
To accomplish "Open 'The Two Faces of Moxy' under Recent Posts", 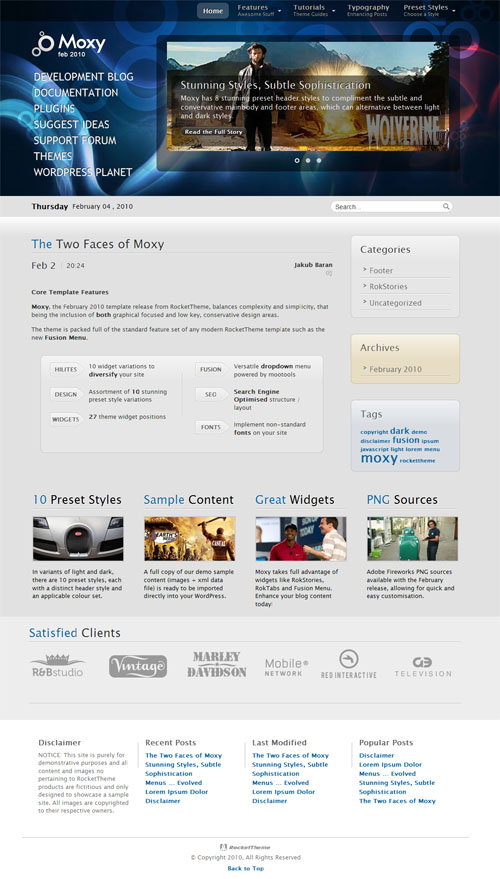I will [183, 756].
